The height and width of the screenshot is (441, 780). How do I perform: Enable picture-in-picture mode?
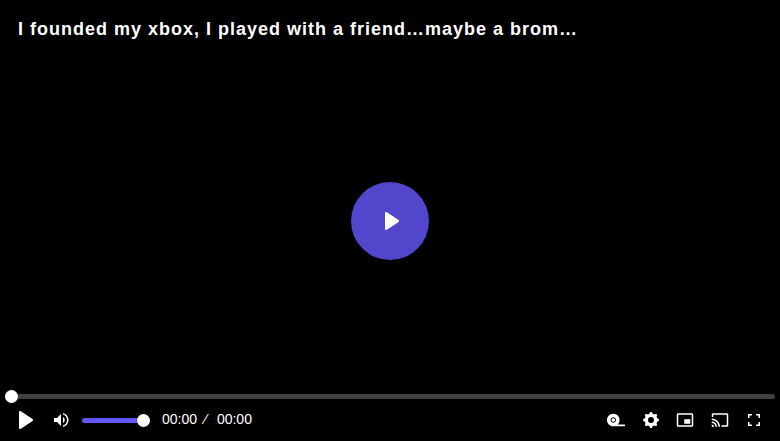point(685,420)
